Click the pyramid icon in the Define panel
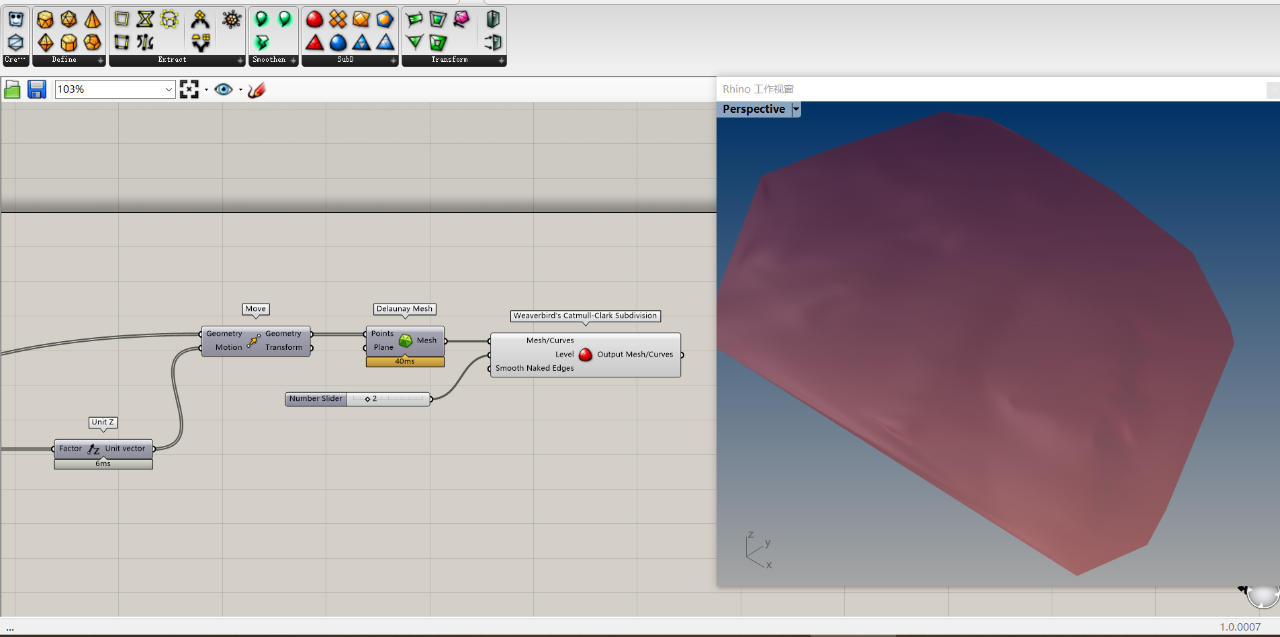The width and height of the screenshot is (1280, 637). (92, 19)
